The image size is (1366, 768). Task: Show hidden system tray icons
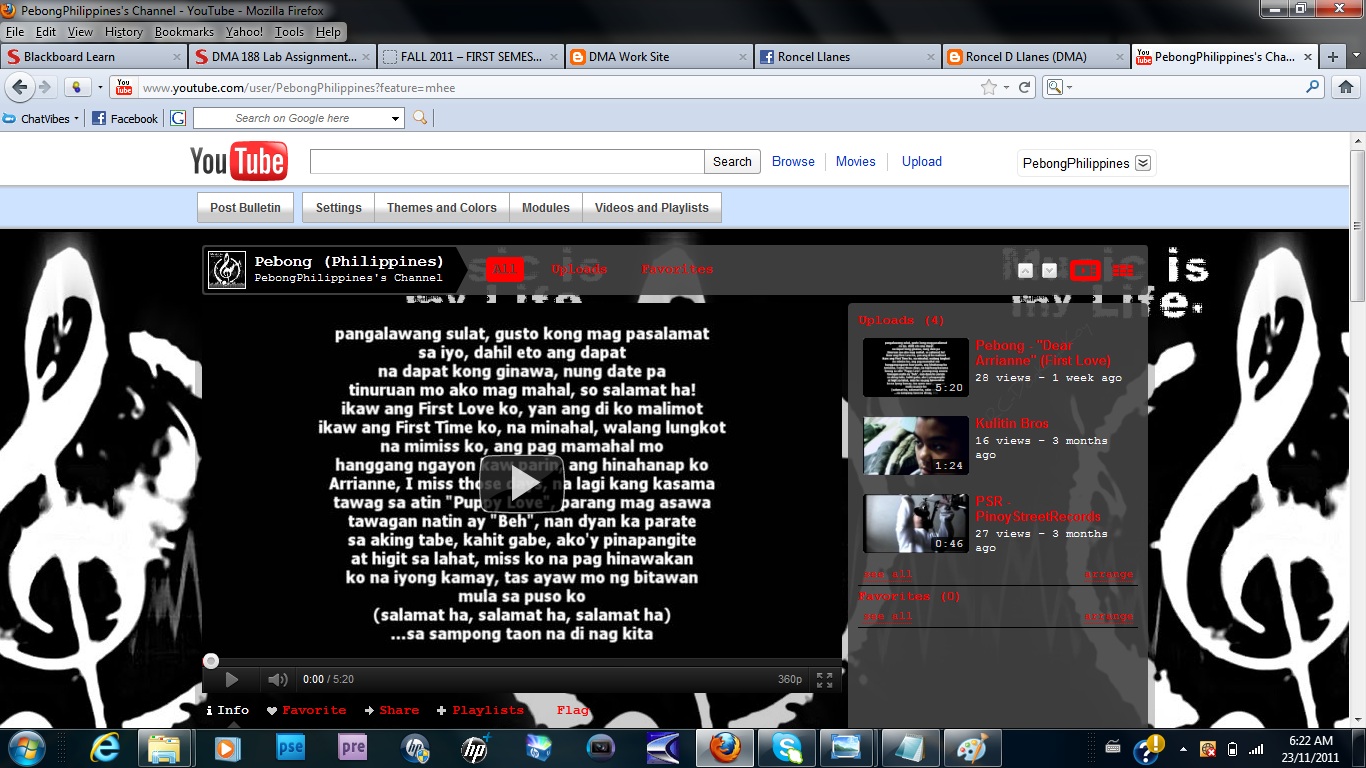[1184, 748]
